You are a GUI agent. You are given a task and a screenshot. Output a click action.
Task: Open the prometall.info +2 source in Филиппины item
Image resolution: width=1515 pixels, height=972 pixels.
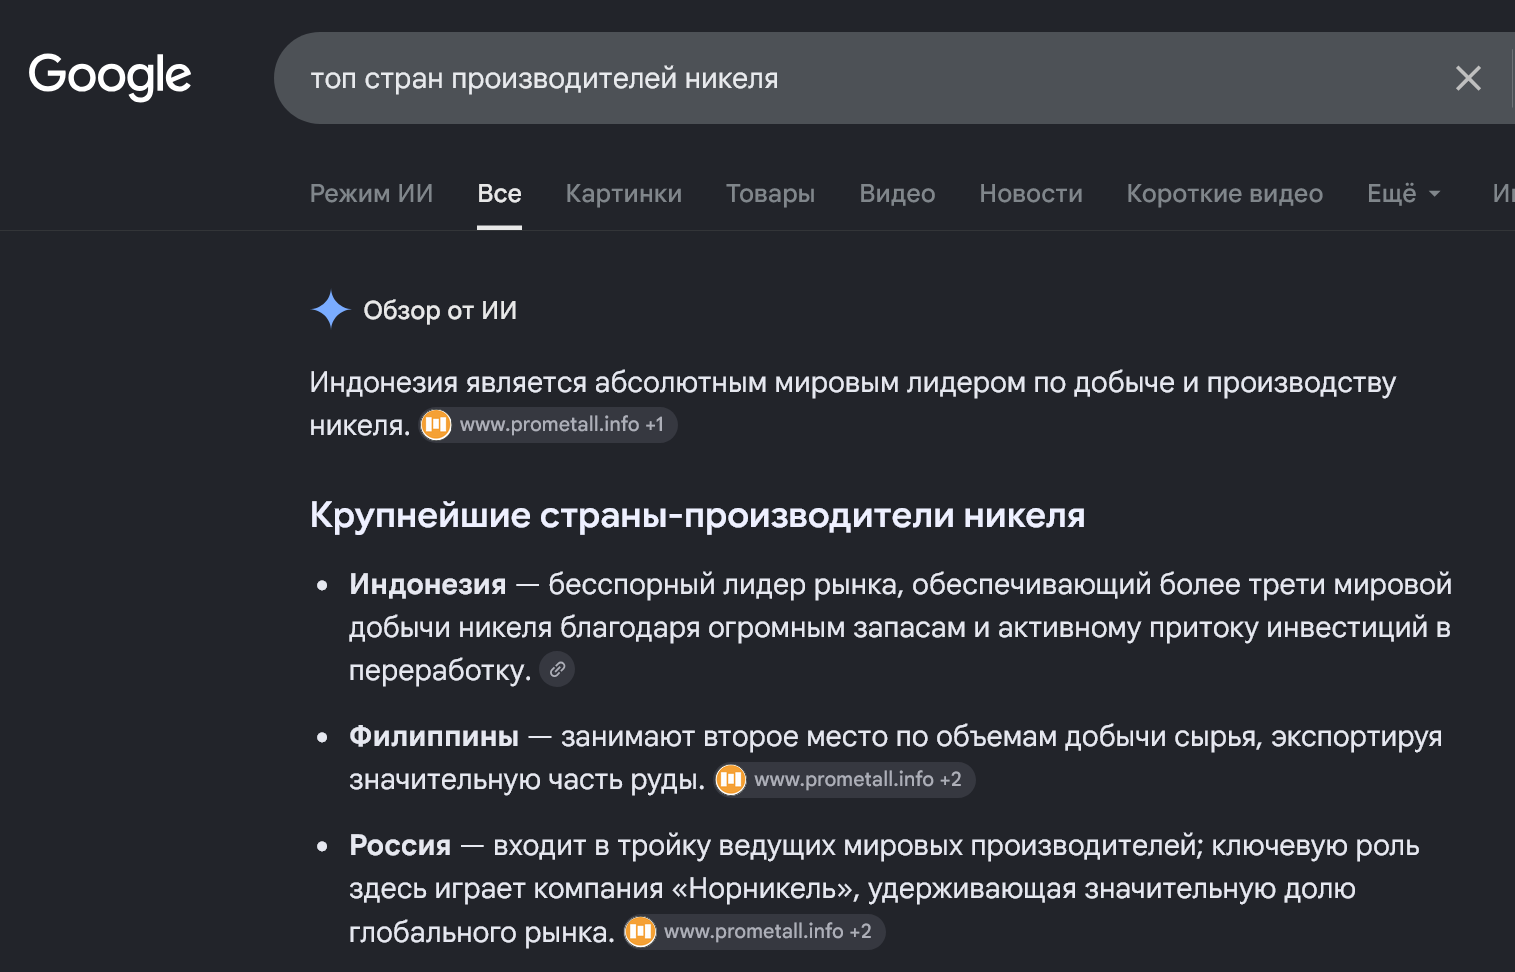point(844,779)
